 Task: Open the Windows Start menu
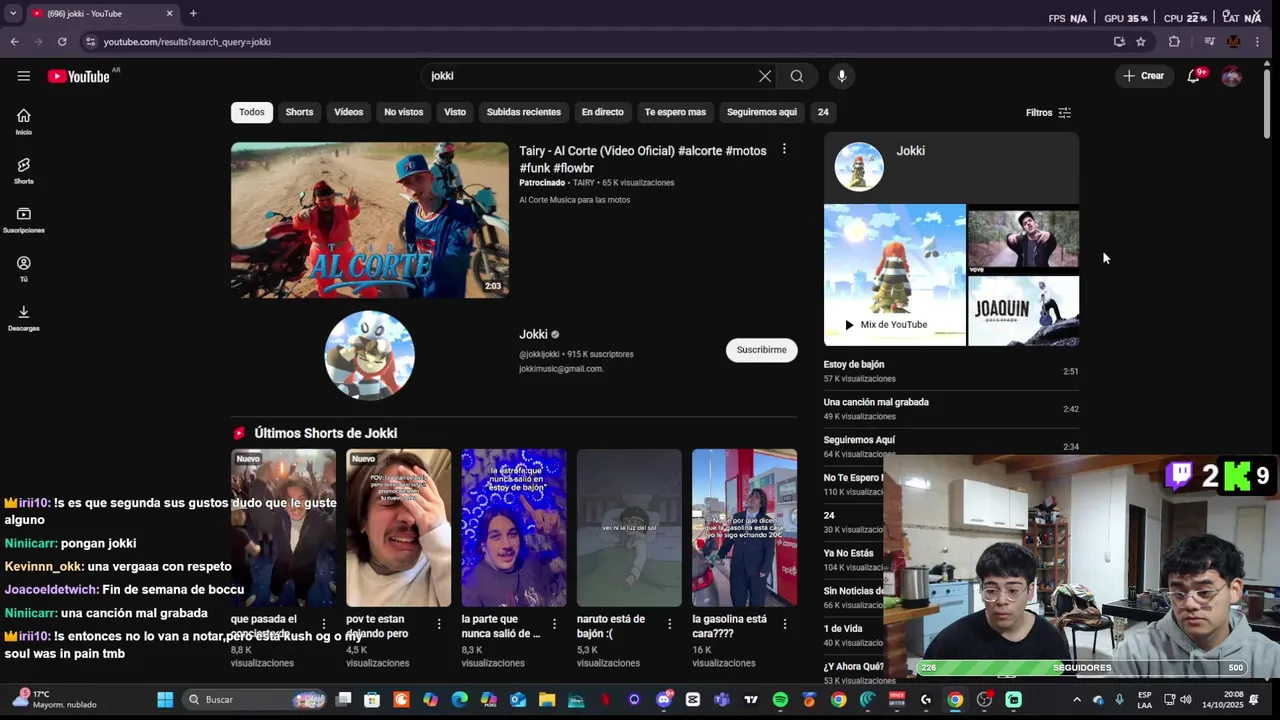165,700
